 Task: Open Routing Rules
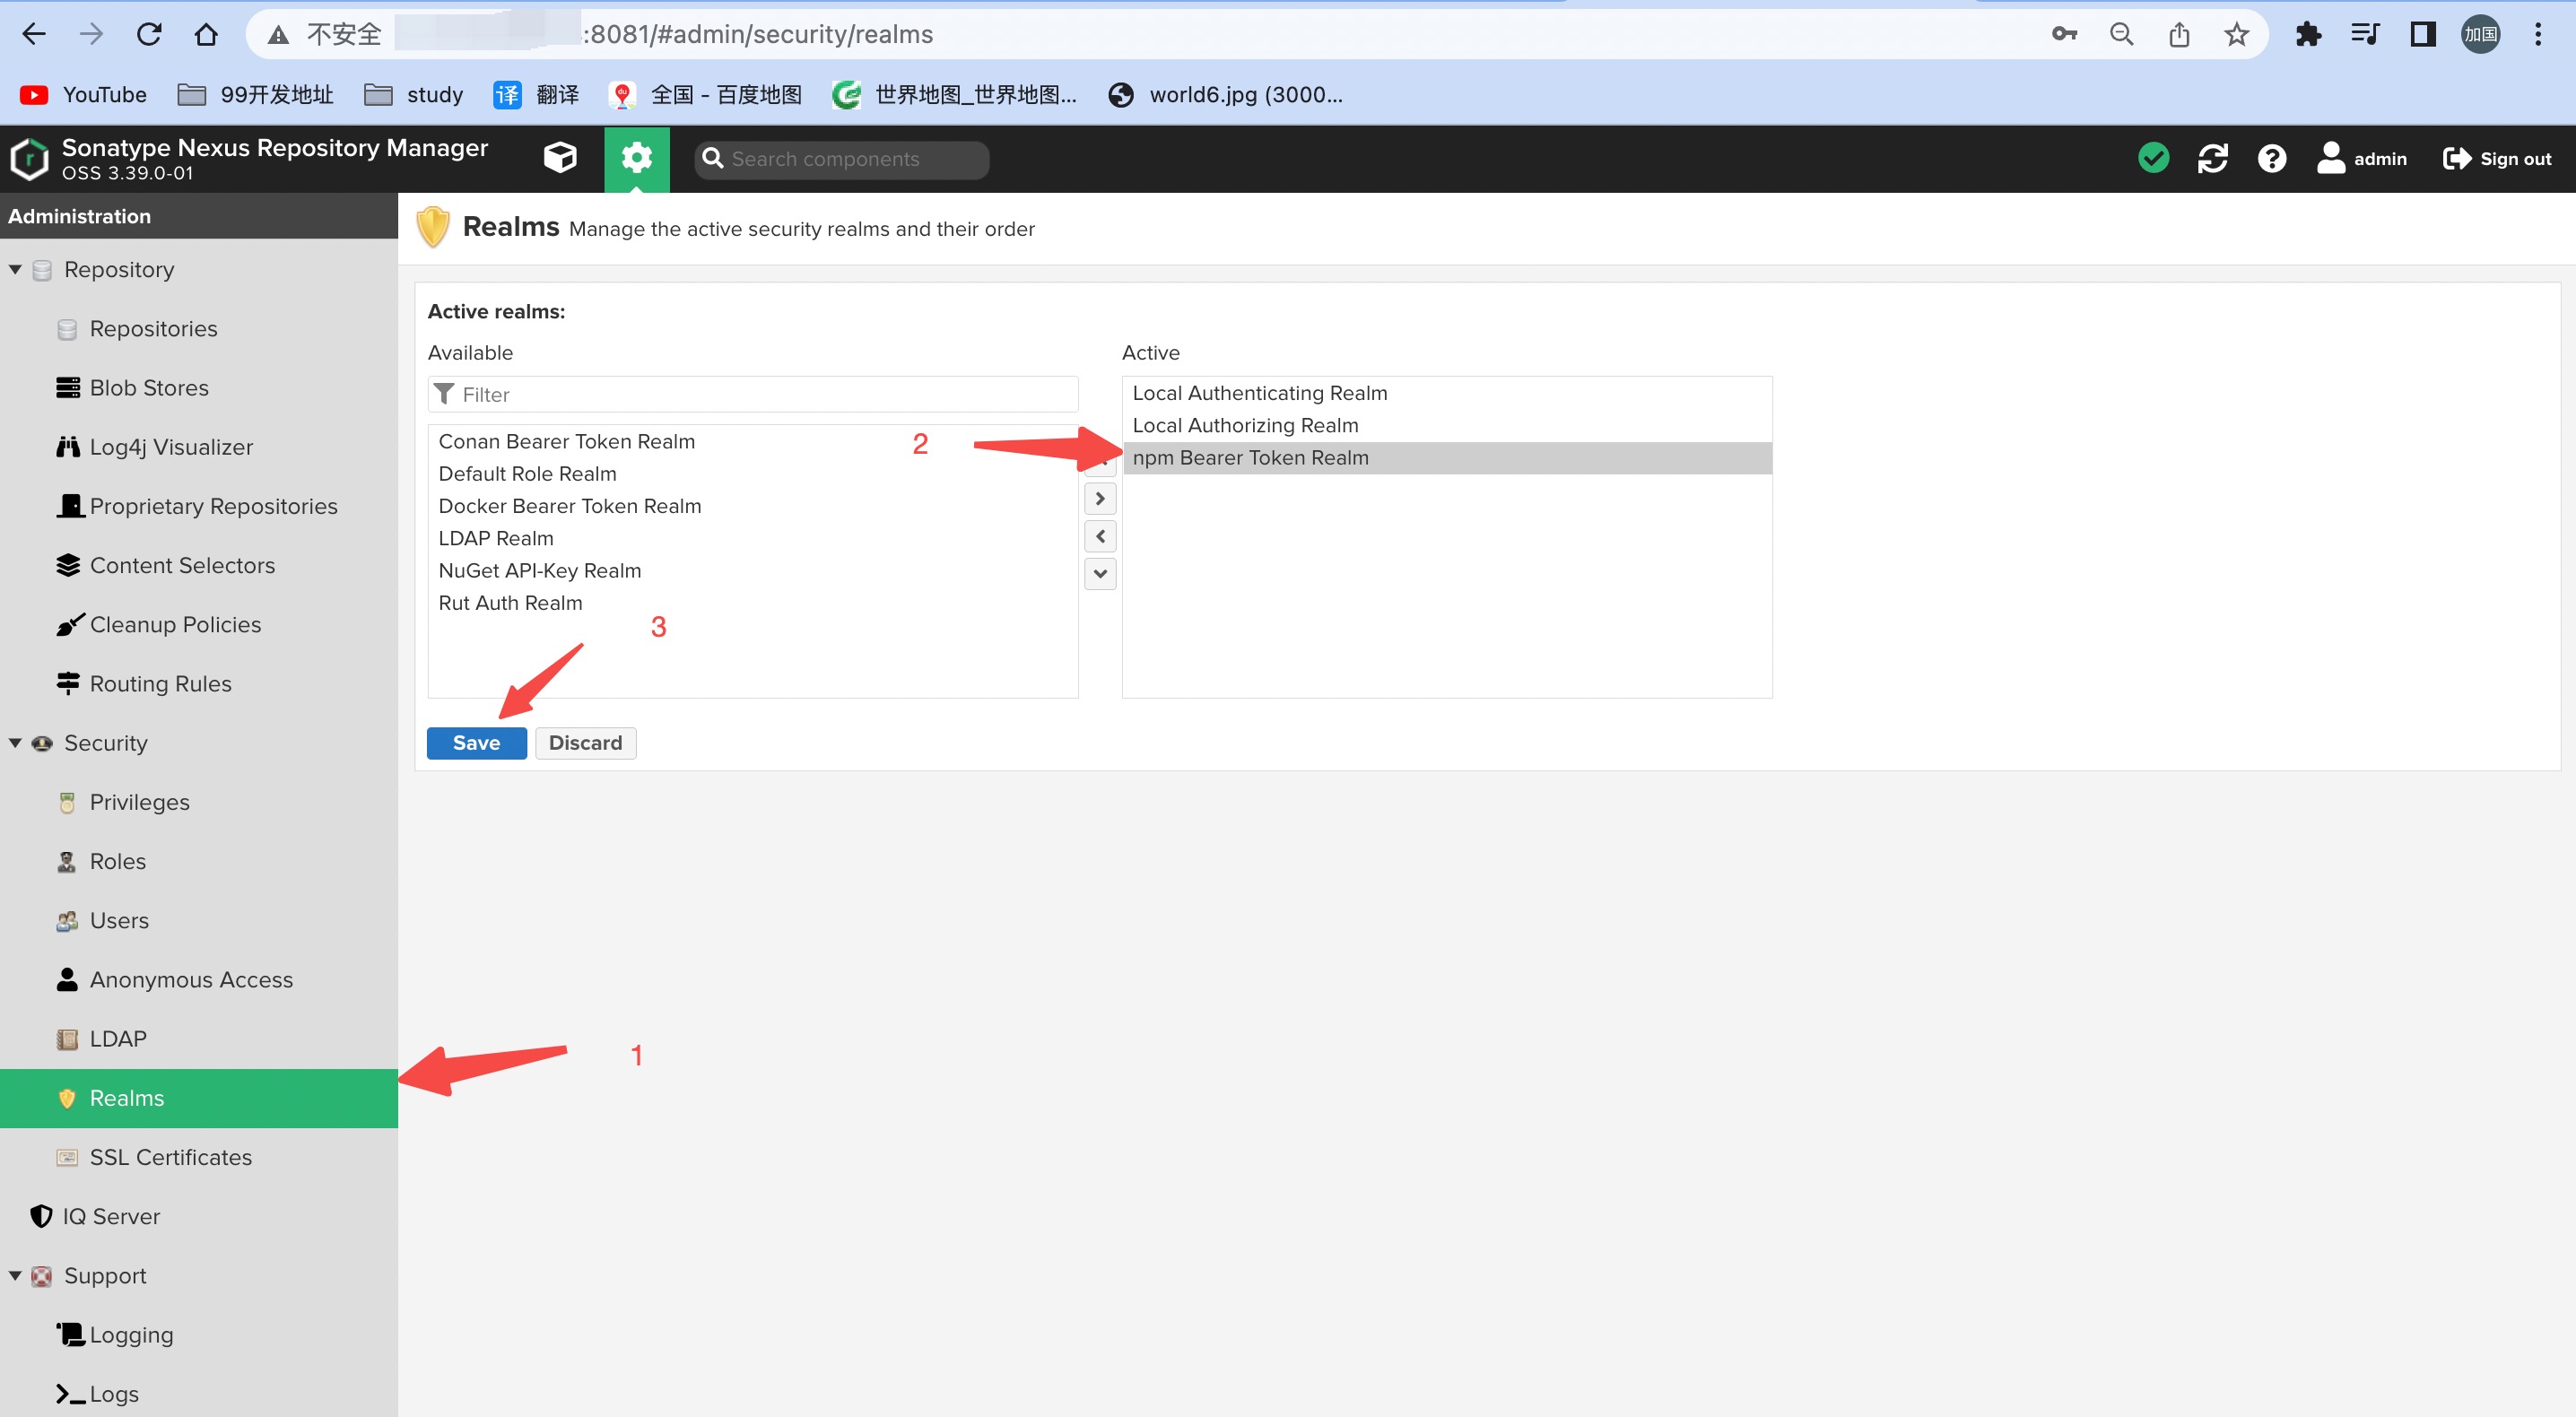199,684
